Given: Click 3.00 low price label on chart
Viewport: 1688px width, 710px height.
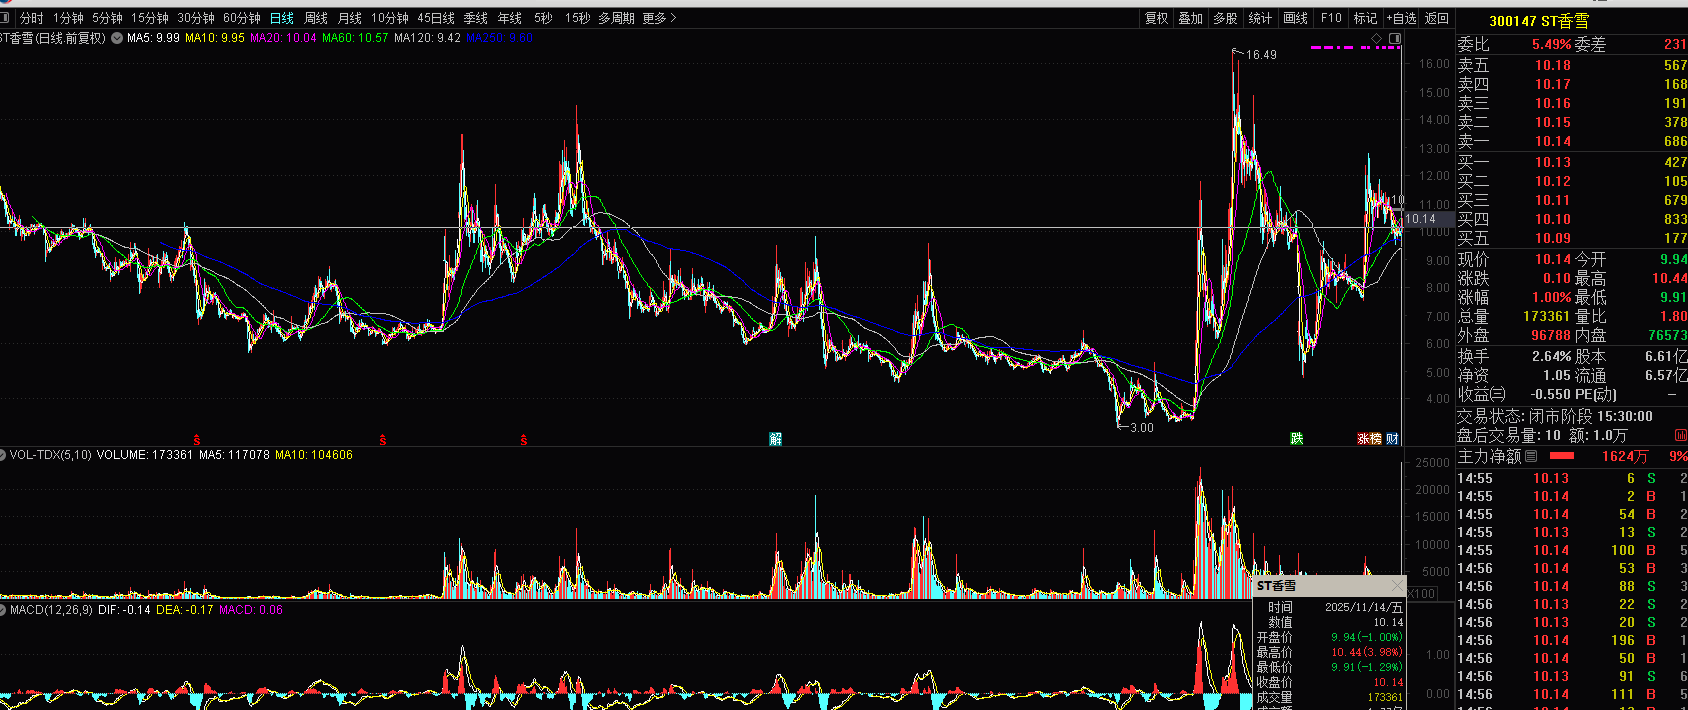Looking at the screenshot, I should point(1141,428).
